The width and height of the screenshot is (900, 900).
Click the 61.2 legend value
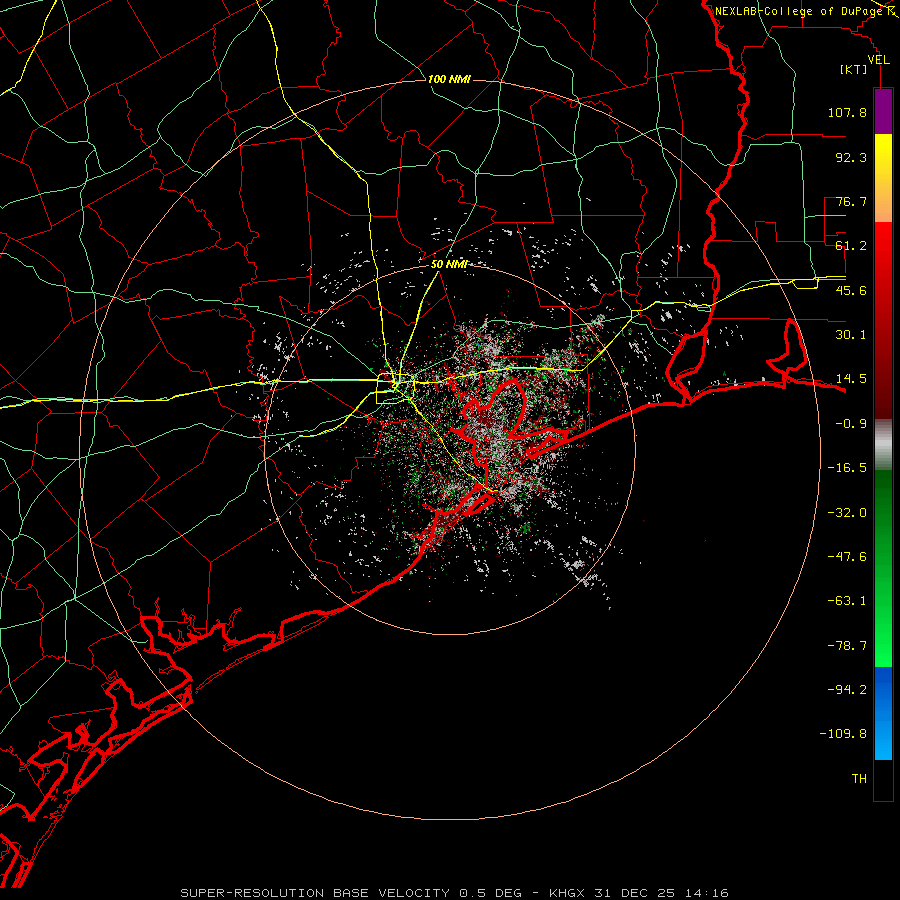tap(851, 246)
